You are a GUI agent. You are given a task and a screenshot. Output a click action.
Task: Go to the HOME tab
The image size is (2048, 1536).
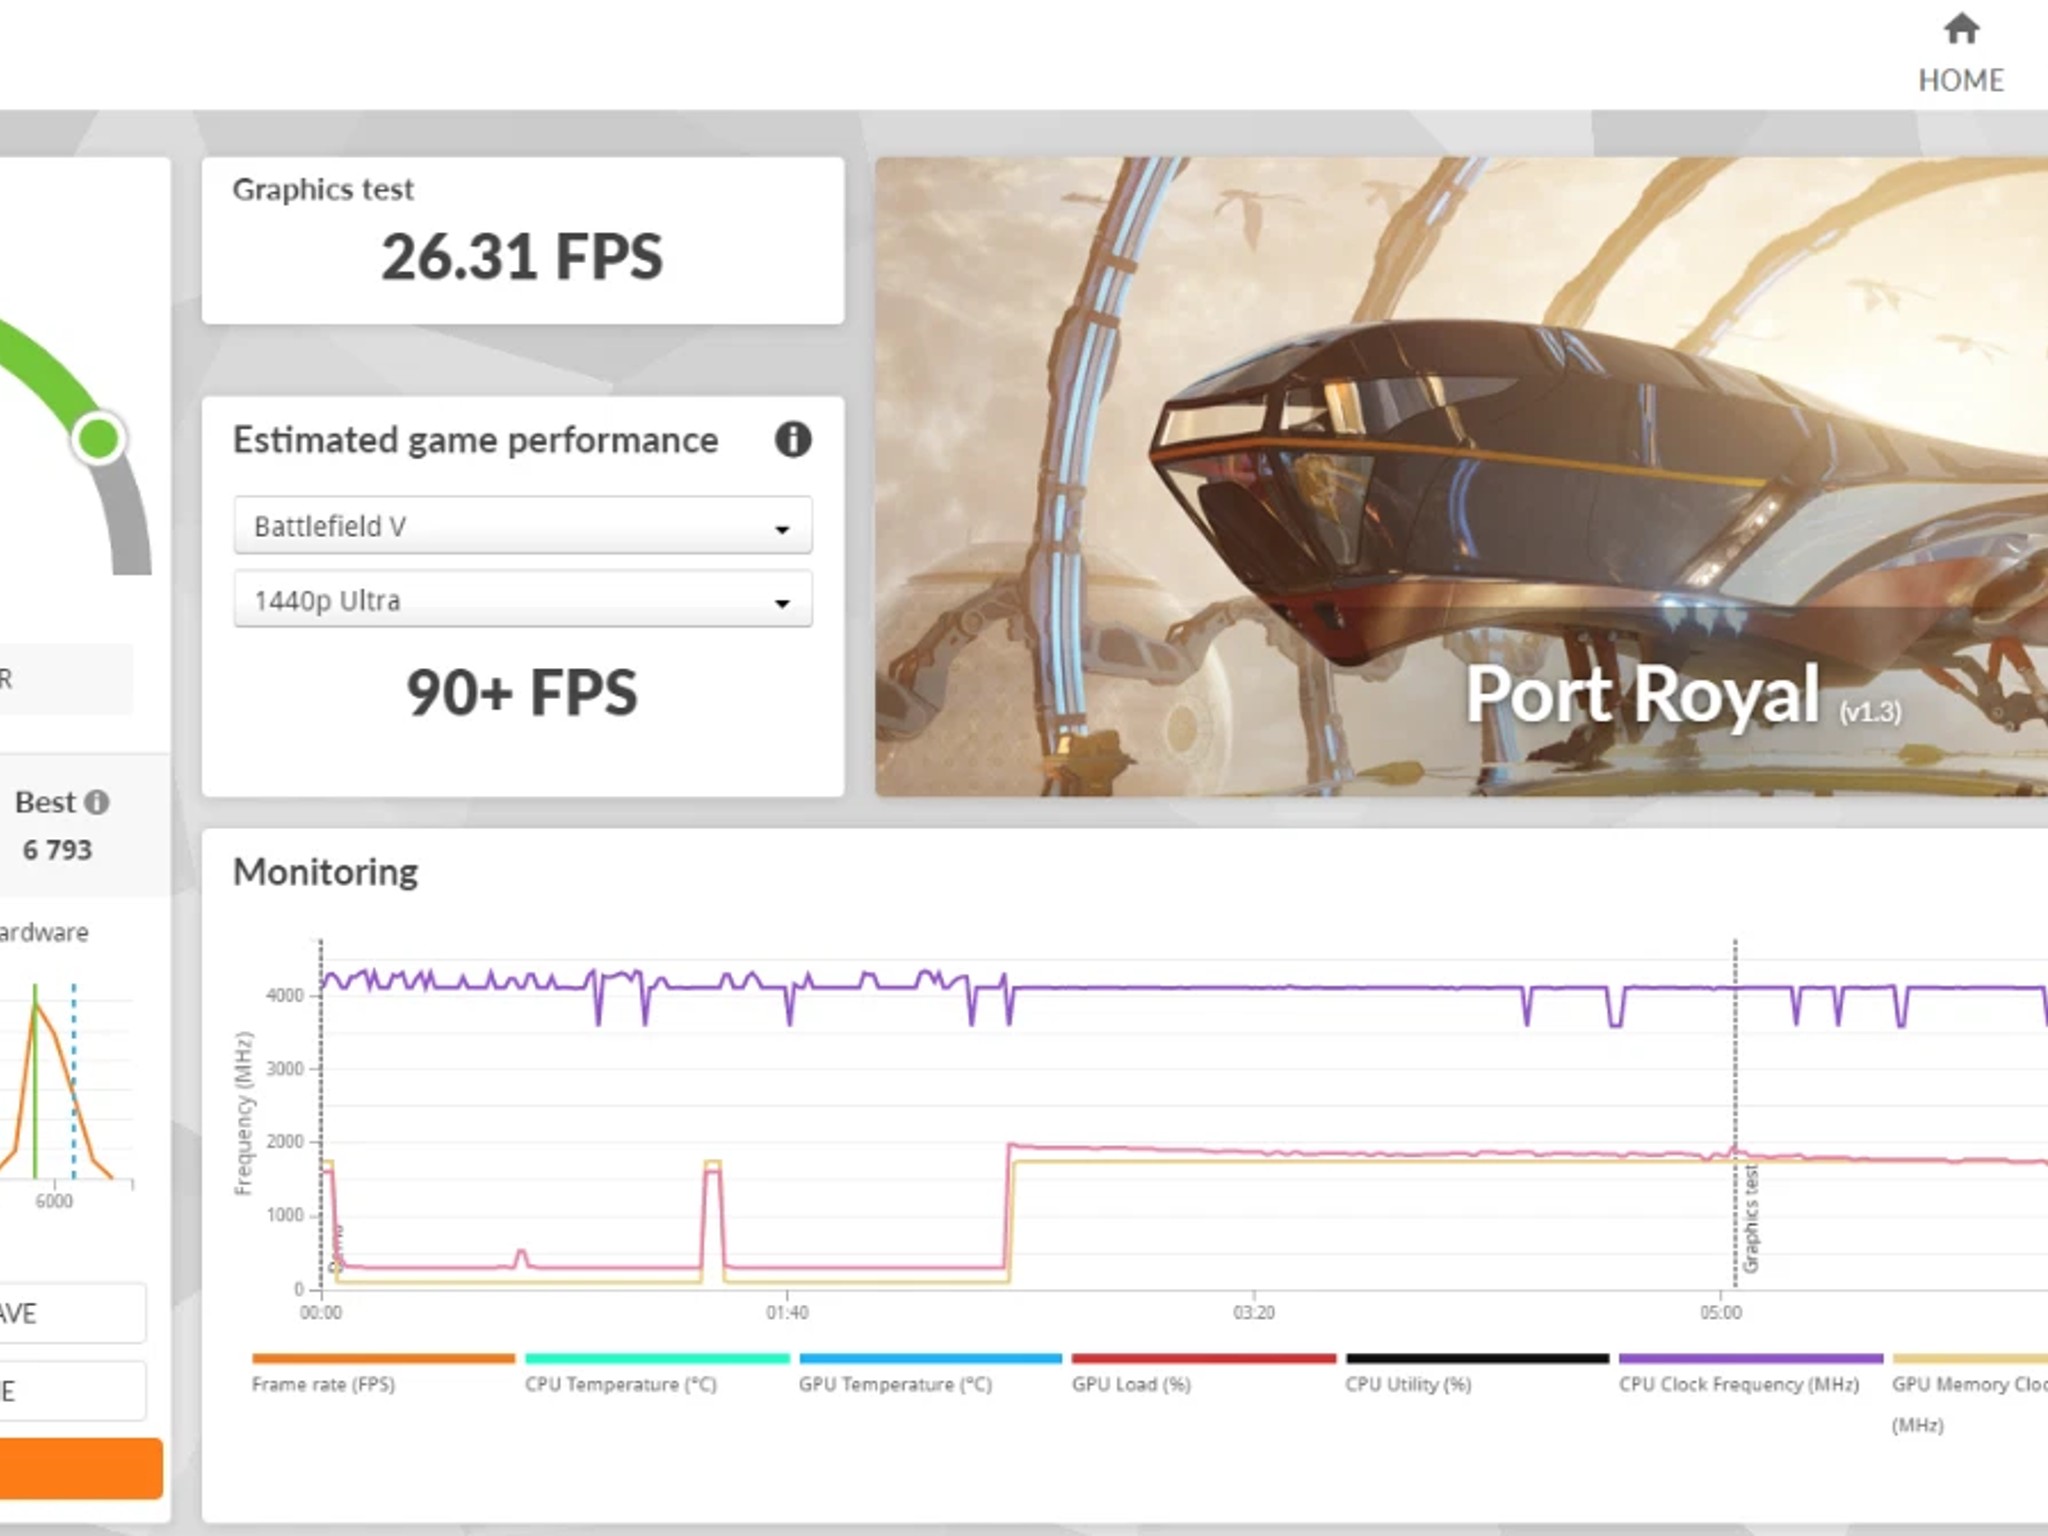tap(1960, 54)
